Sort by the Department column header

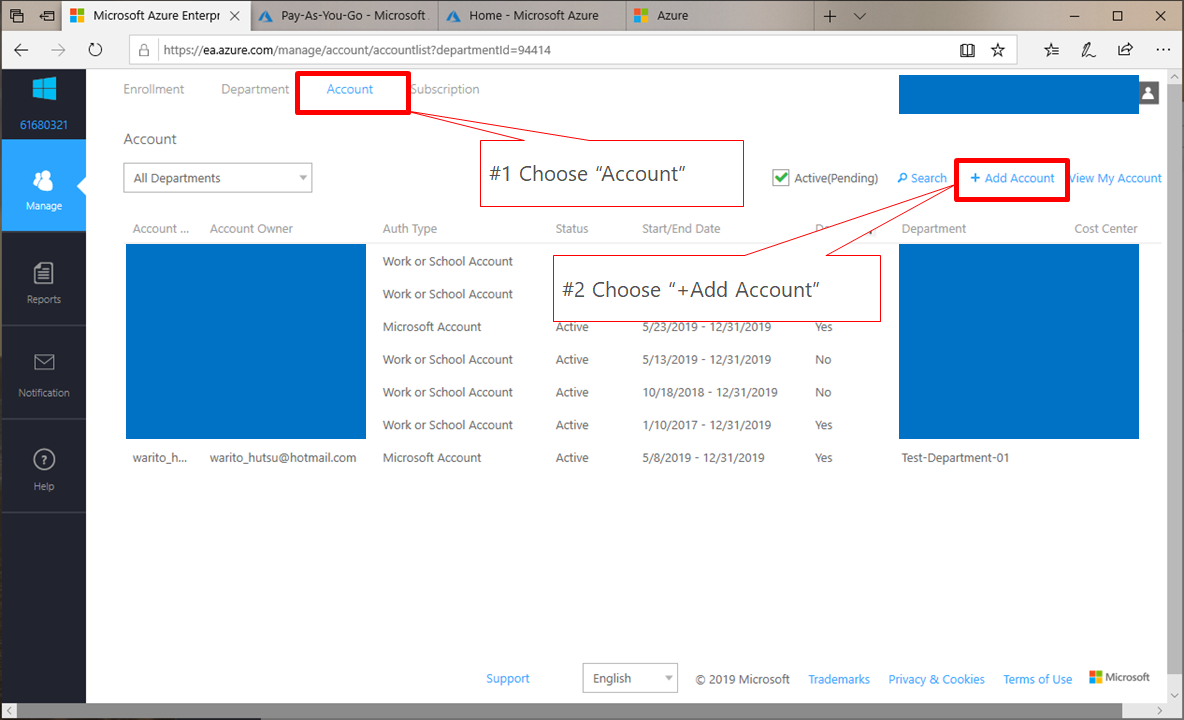coord(933,229)
